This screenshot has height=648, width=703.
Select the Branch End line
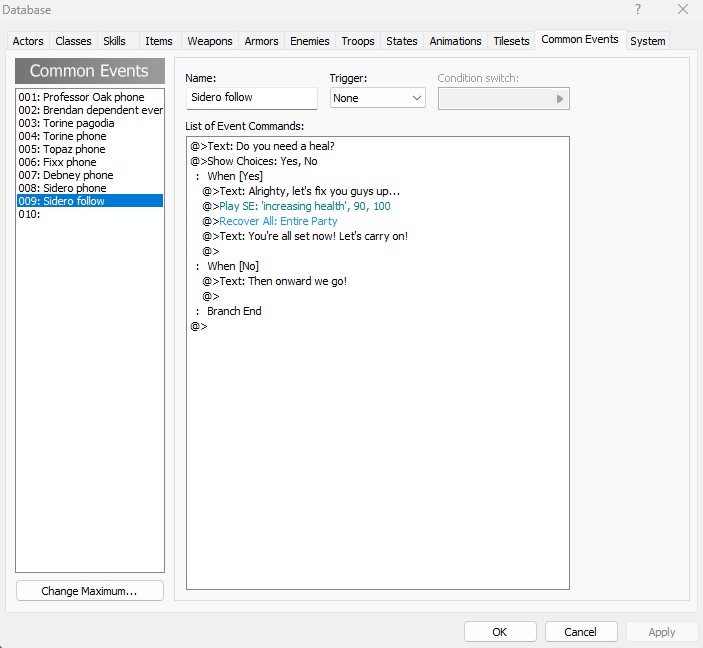(x=378, y=311)
